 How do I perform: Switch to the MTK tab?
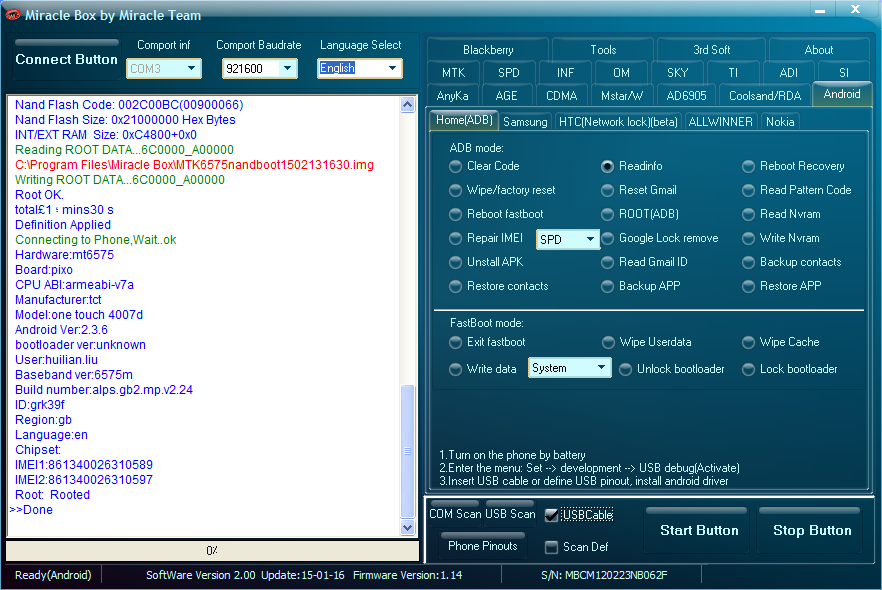453,73
